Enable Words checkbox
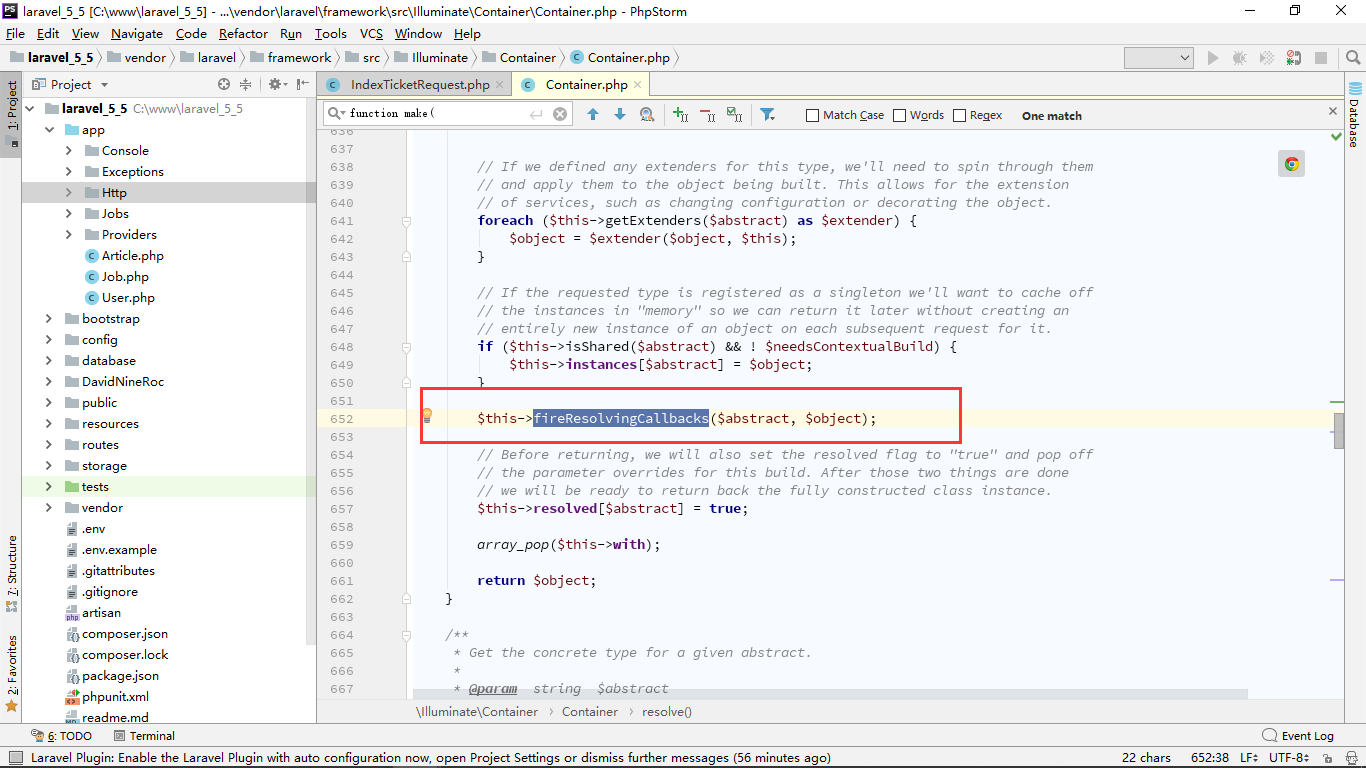Screen dimensions: 1366x768 point(899,115)
